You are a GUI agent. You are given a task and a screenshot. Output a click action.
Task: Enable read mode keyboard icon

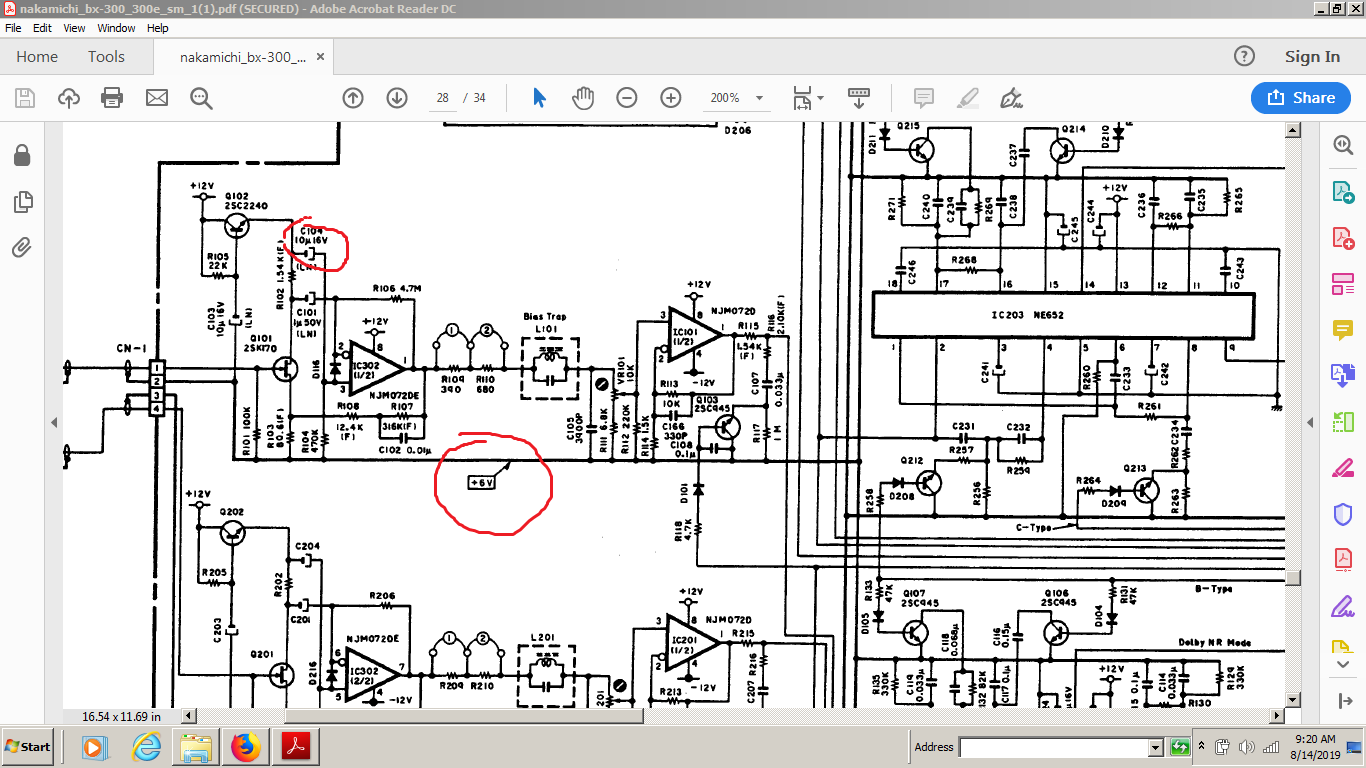point(859,98)
